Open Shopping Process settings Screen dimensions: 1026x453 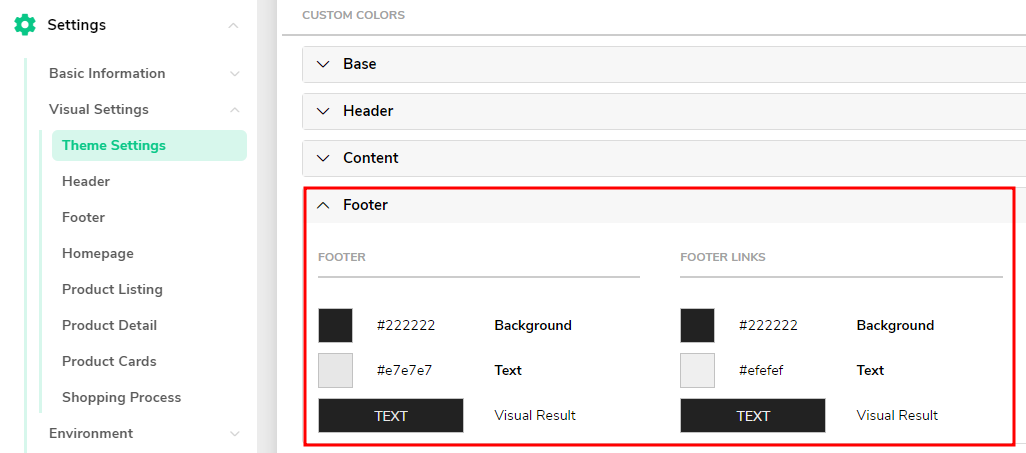(x=121, y=397)
